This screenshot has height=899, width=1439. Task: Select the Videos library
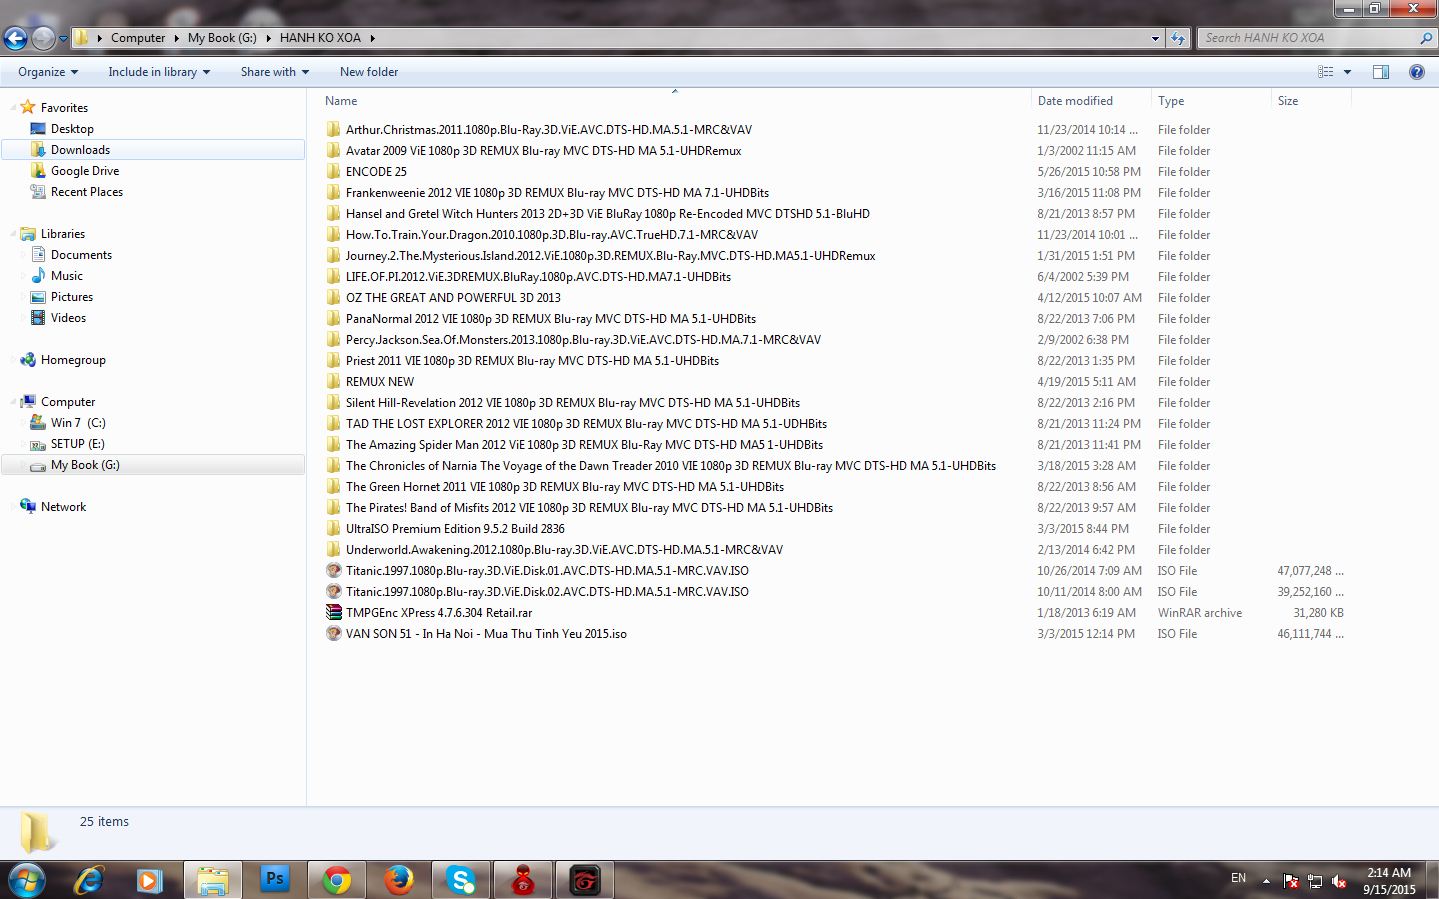[68, 318]
